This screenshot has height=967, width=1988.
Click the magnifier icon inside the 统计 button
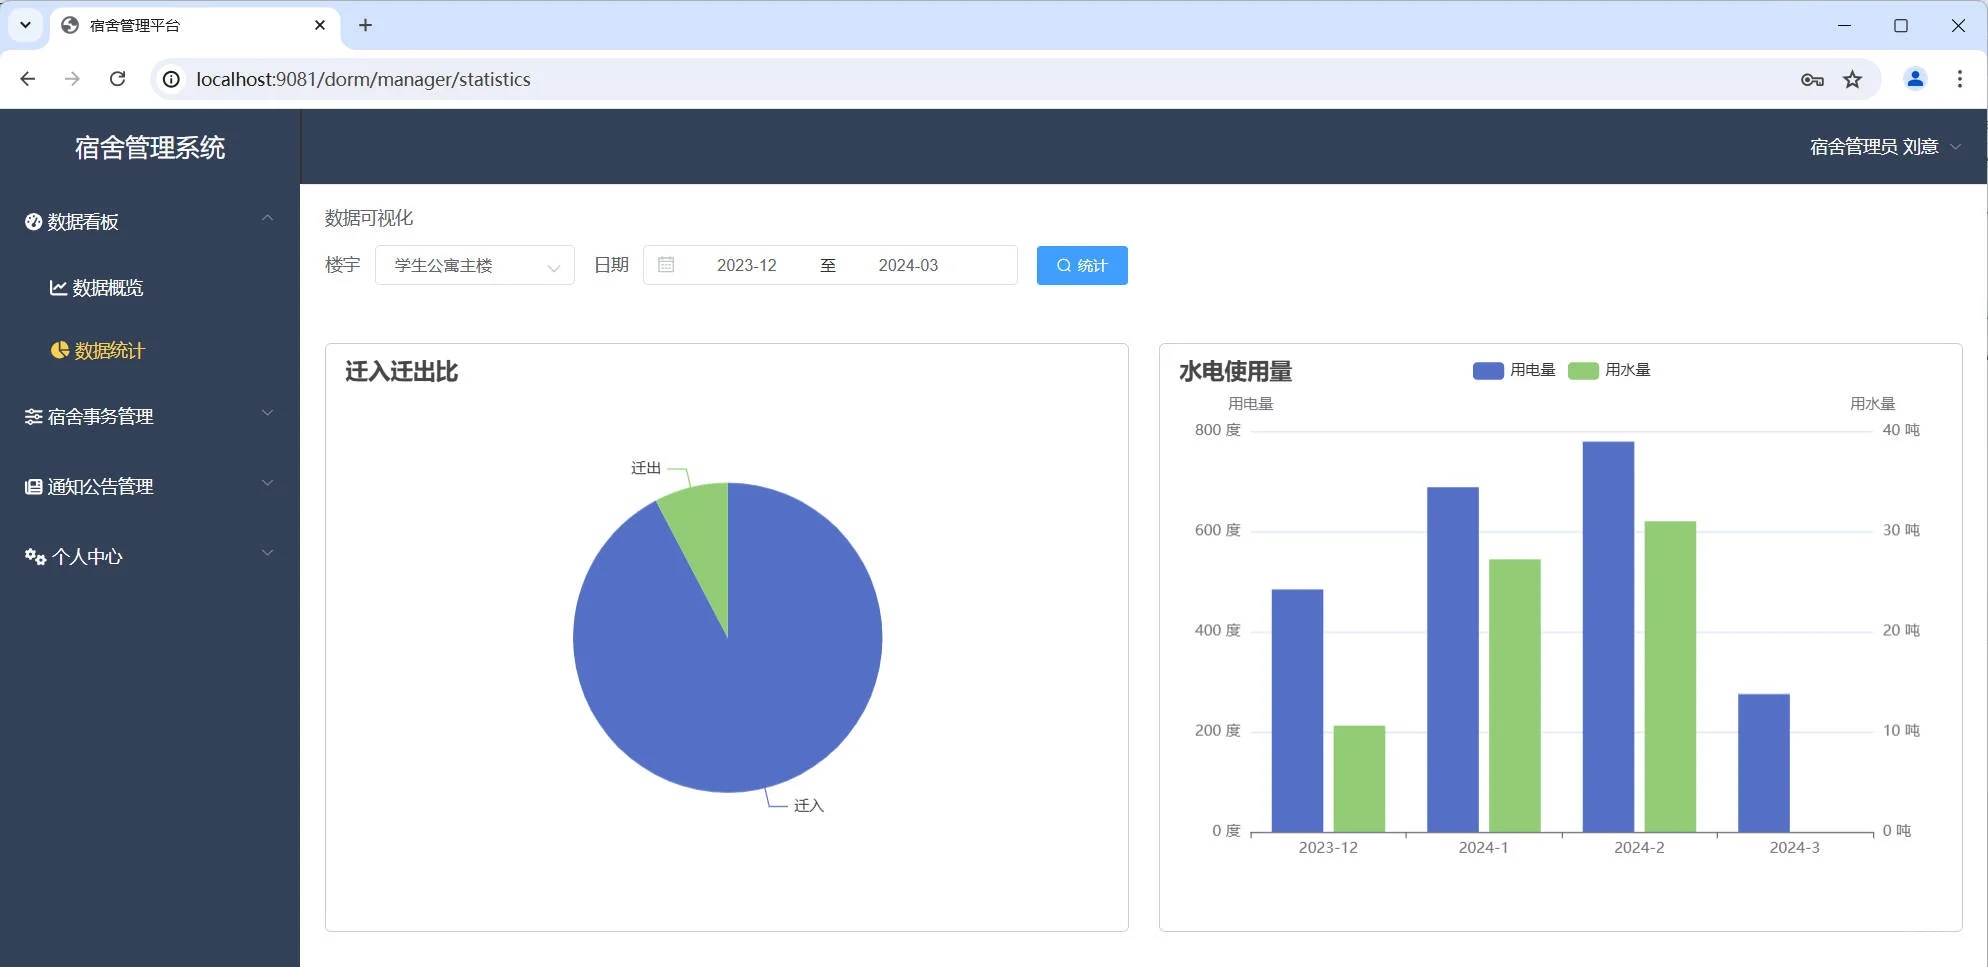[x=1063, y=265]
